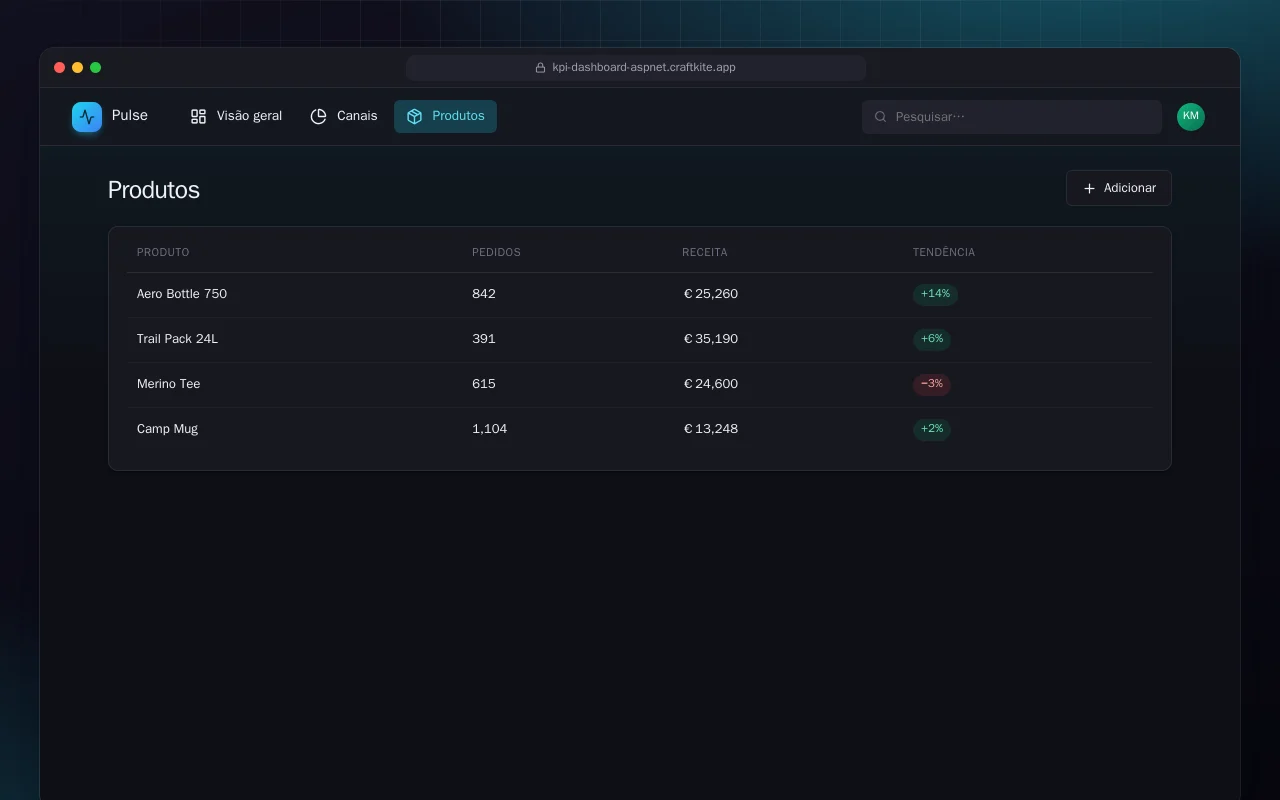Click the Canais pie chart icon
The image size is (1280, 800).
coord(318,117)
